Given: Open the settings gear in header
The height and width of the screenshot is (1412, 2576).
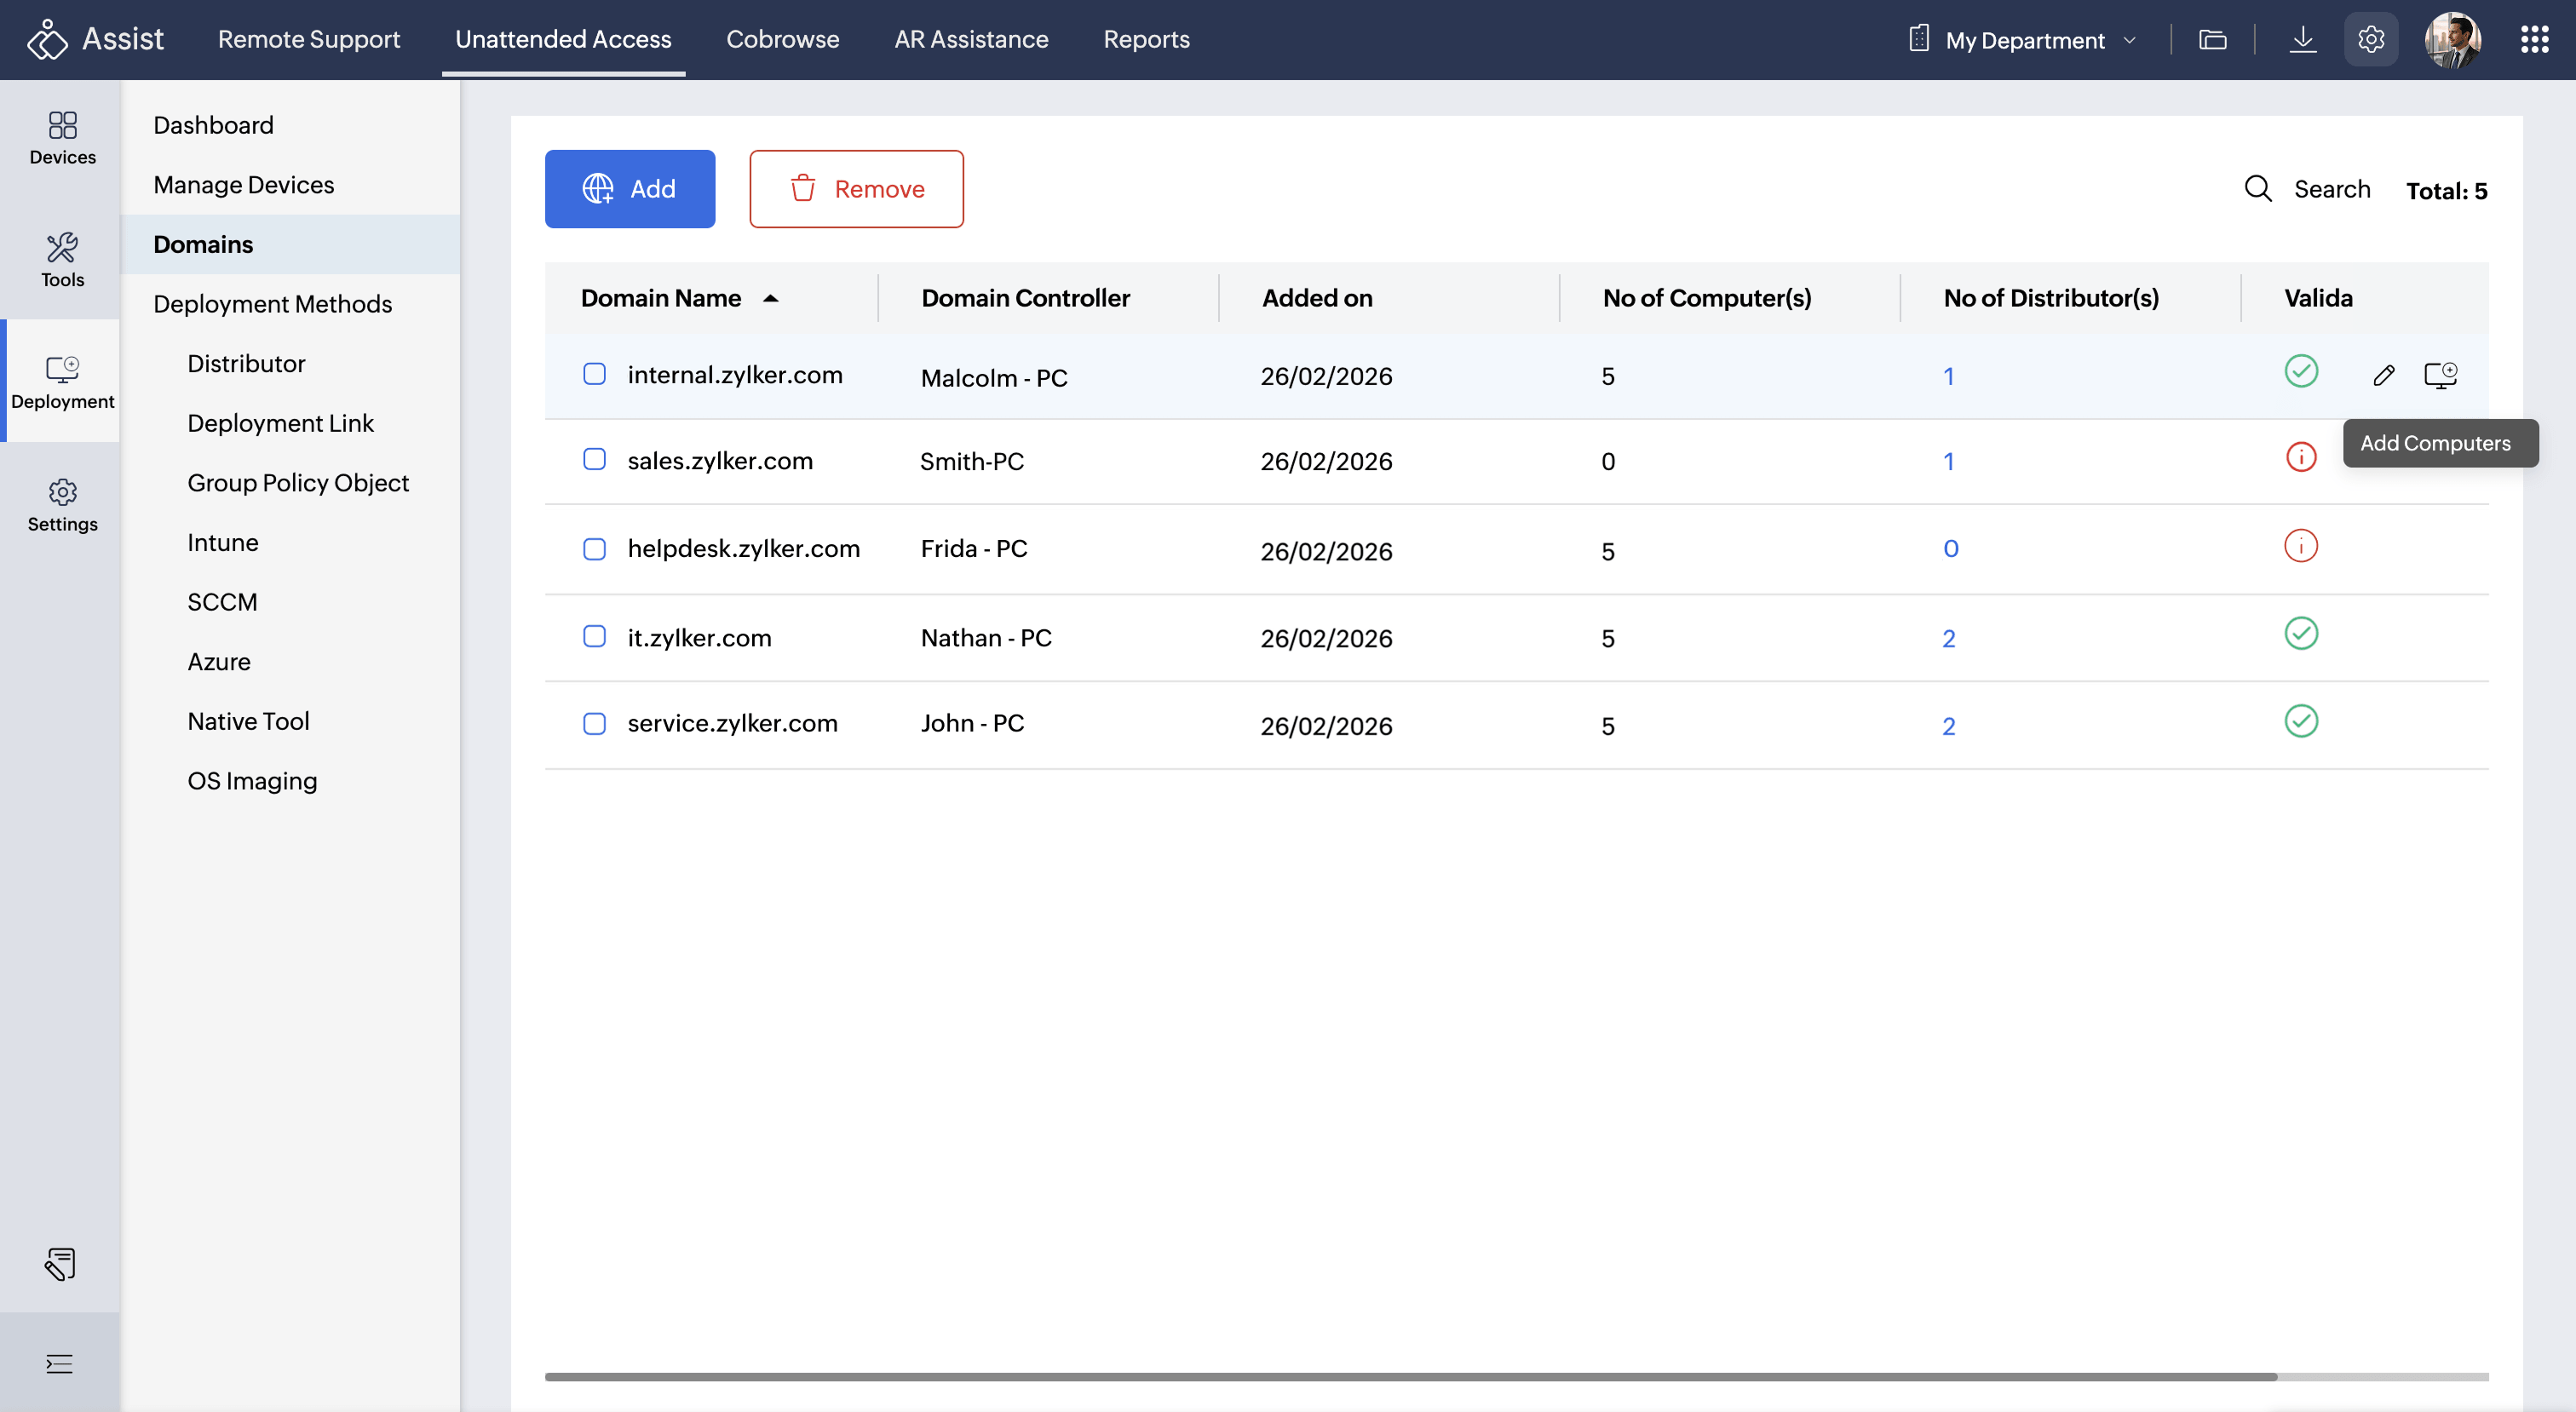Looking at the screenshot, I should pyautogui.click(x=2370, y=40).
